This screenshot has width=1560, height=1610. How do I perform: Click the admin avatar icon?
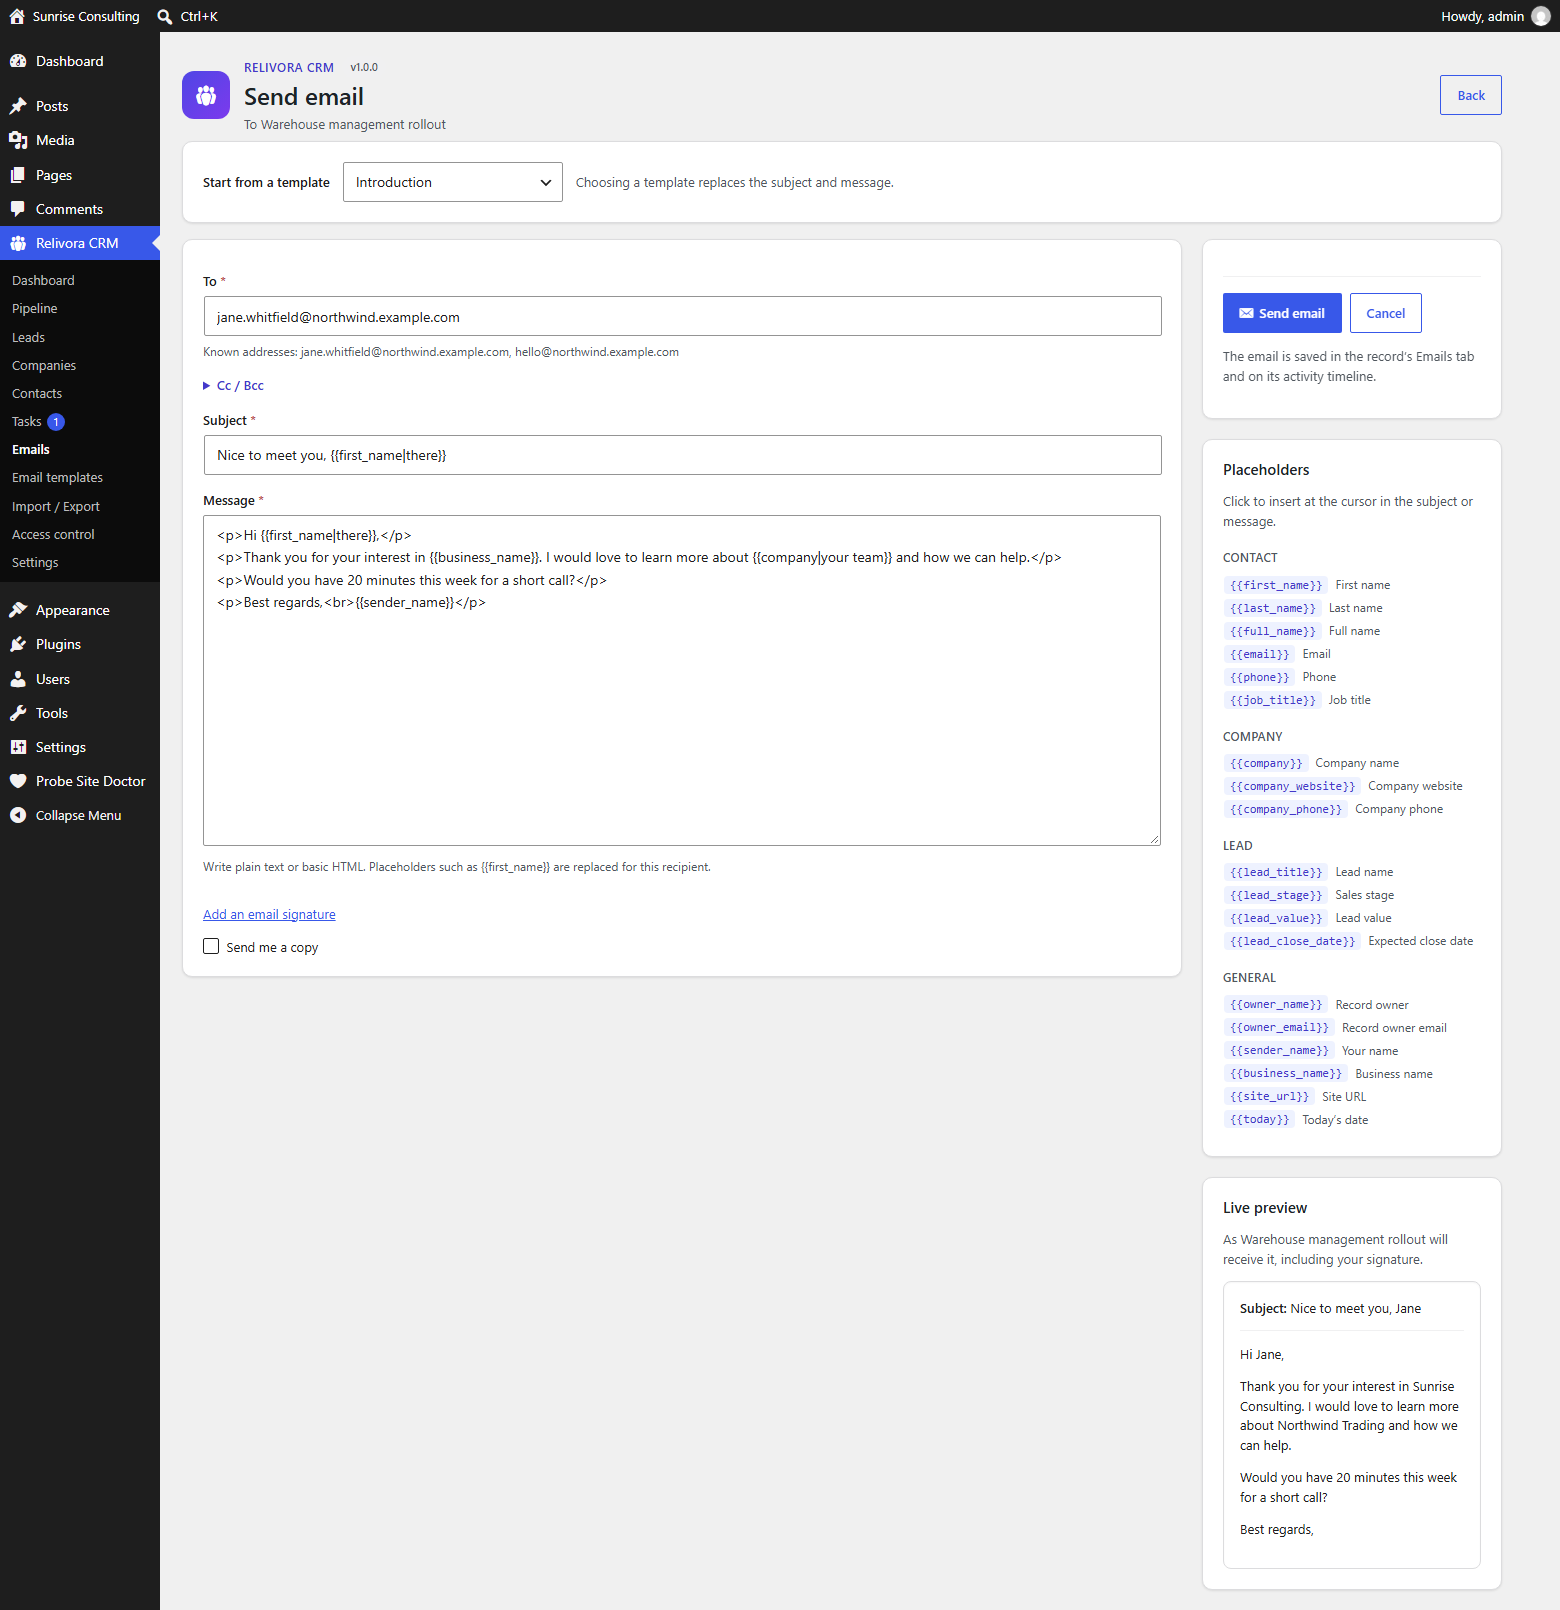[1541, 16]
